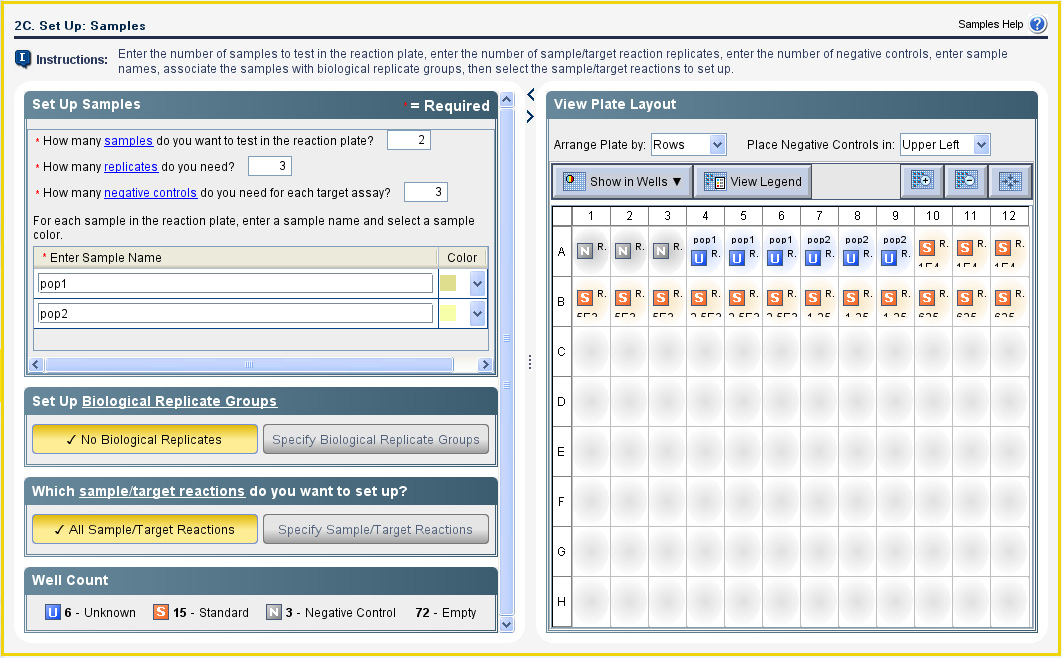
Task: Click the pop2 color swatch
Action: click(x=448, y=314)
